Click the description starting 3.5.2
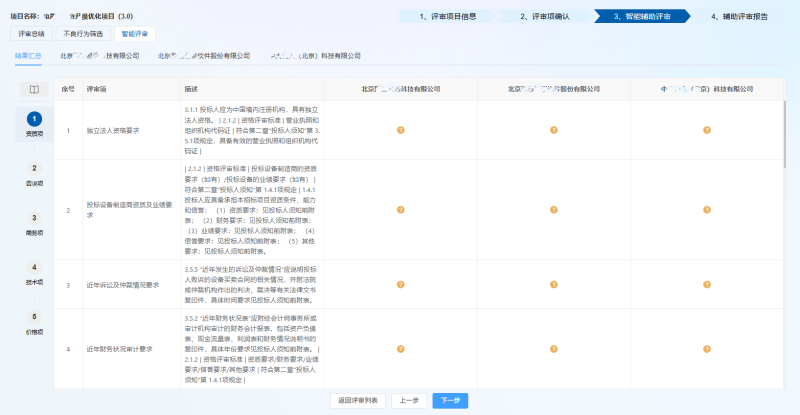 coord(252,349)
